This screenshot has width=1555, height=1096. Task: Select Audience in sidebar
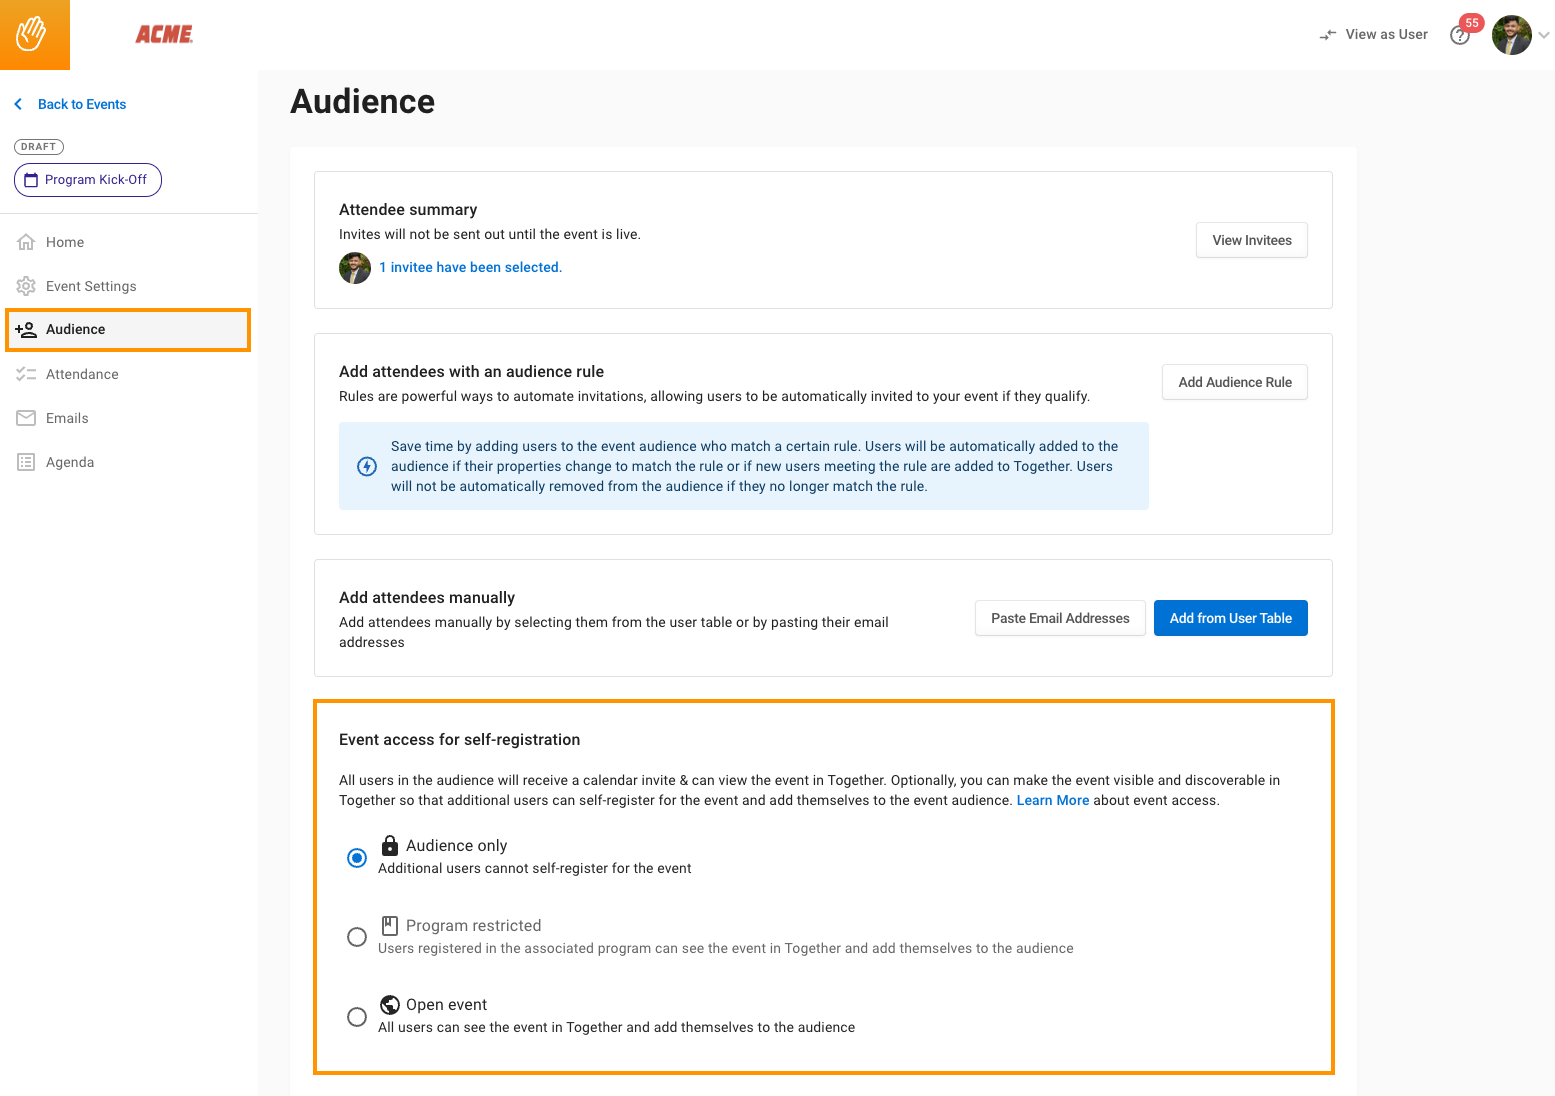(x=129, y=329)
